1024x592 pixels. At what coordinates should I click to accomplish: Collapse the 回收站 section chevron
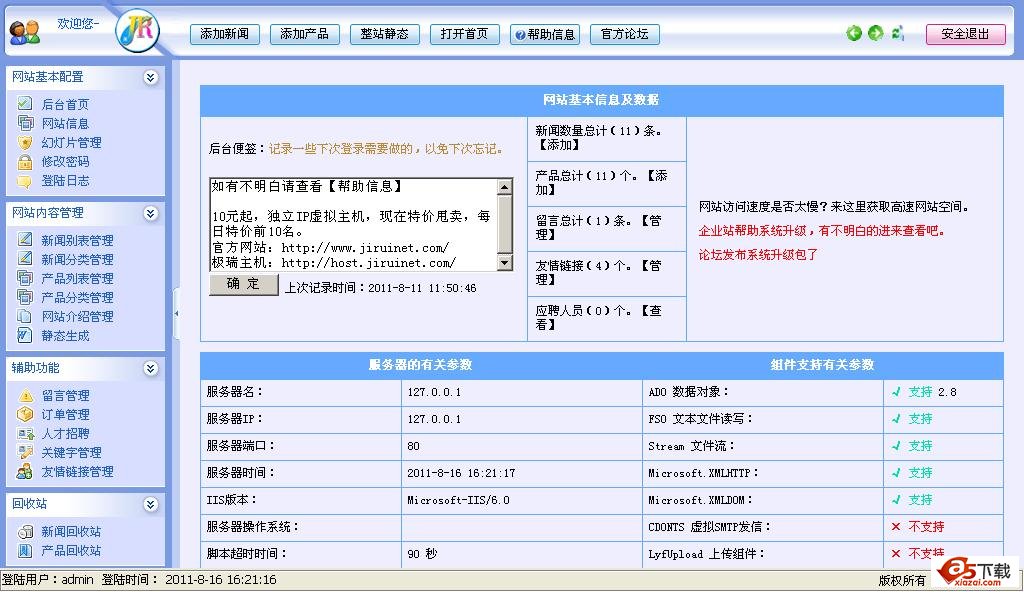point(150,504)
